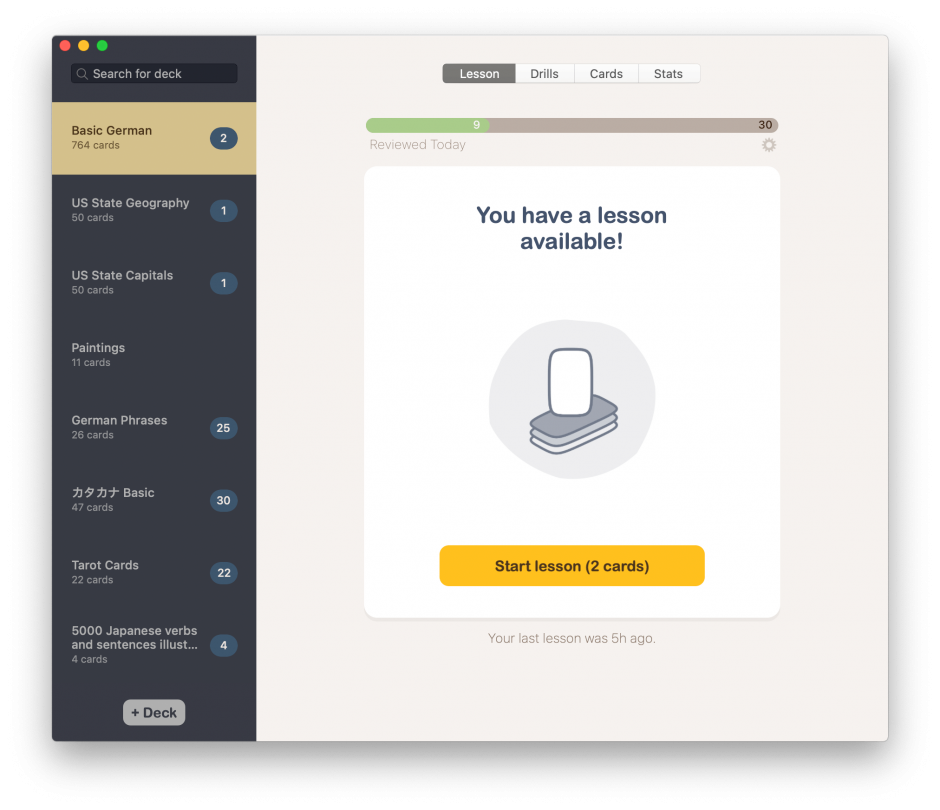The width and height of the screenshot is (940, 810).
Task: Click the magnifier icon in deck search
Action: coord(82,74)
